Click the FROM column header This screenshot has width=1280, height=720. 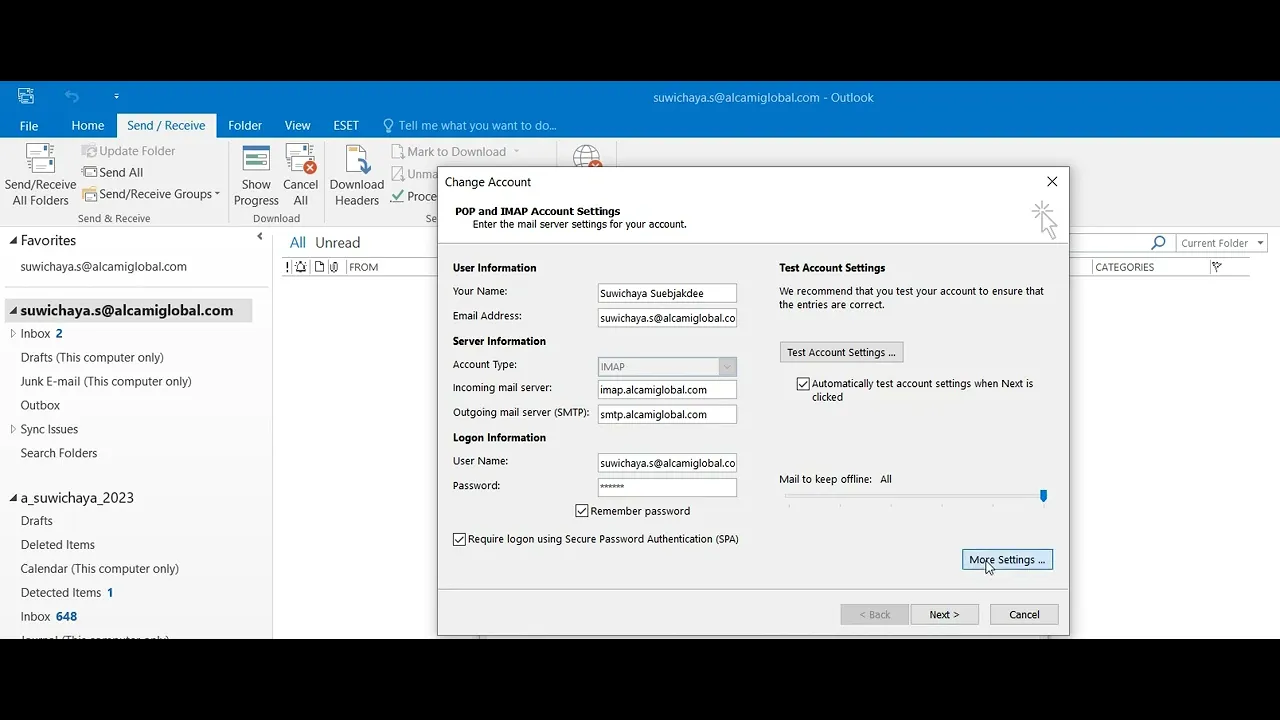tap(363, 267)
